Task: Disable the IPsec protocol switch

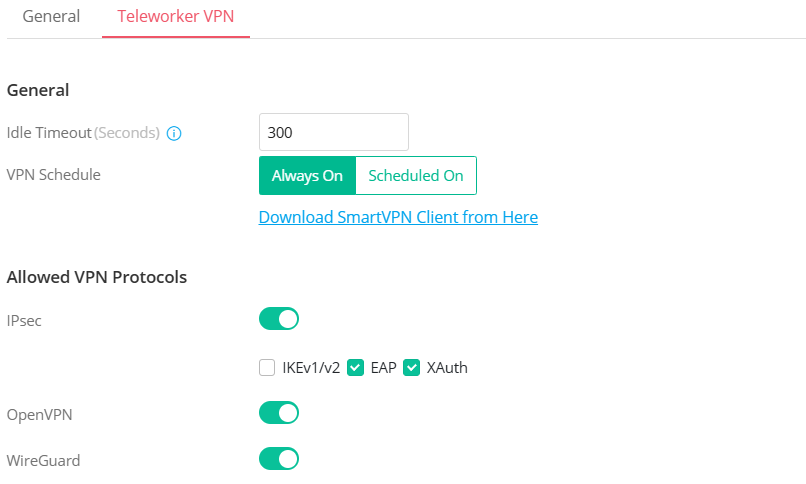Action: click(x=279, y=319)
